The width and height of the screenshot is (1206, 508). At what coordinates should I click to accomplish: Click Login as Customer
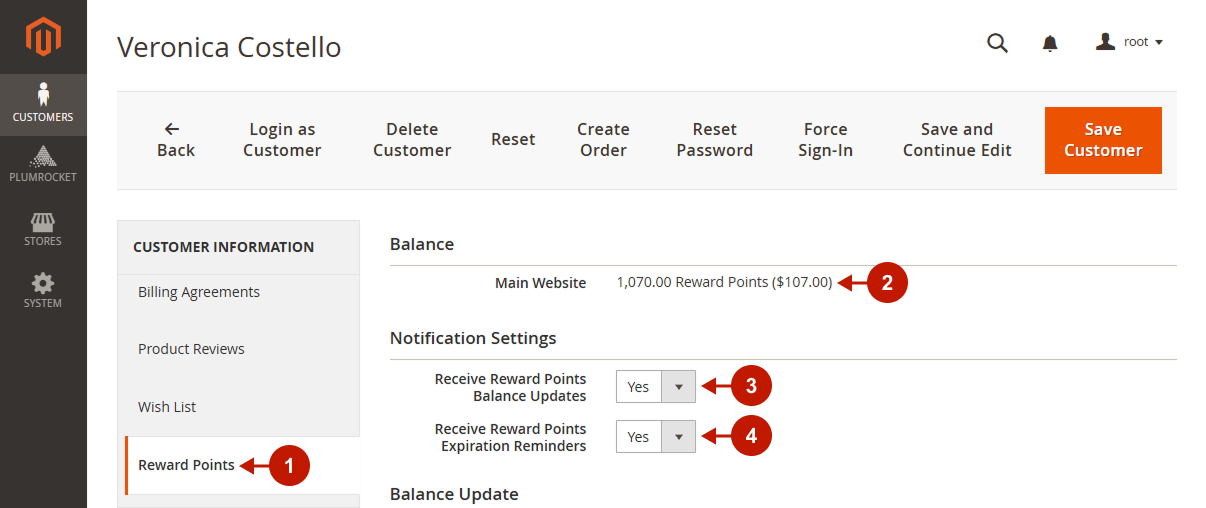[x=282, y=140]
